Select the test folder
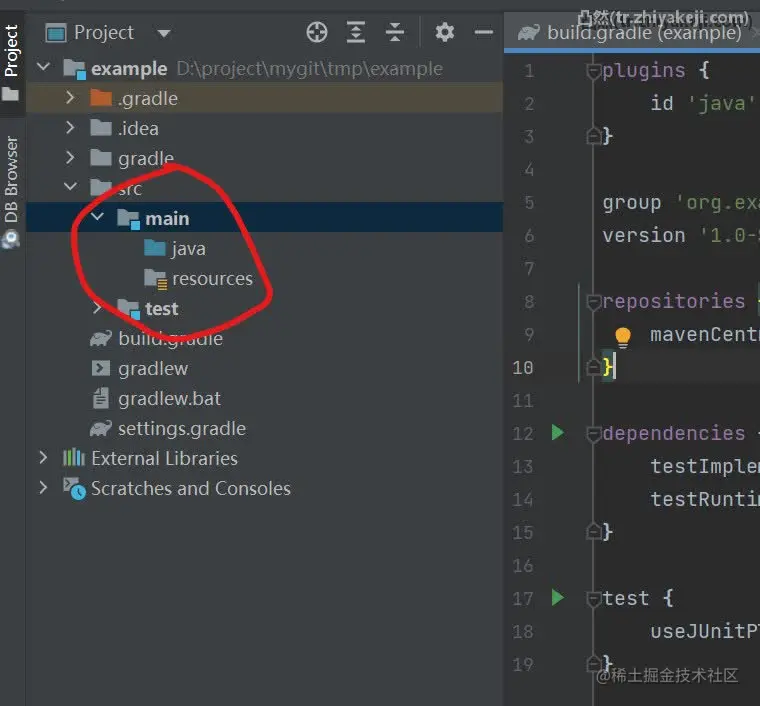 click(x=161, y=309)
